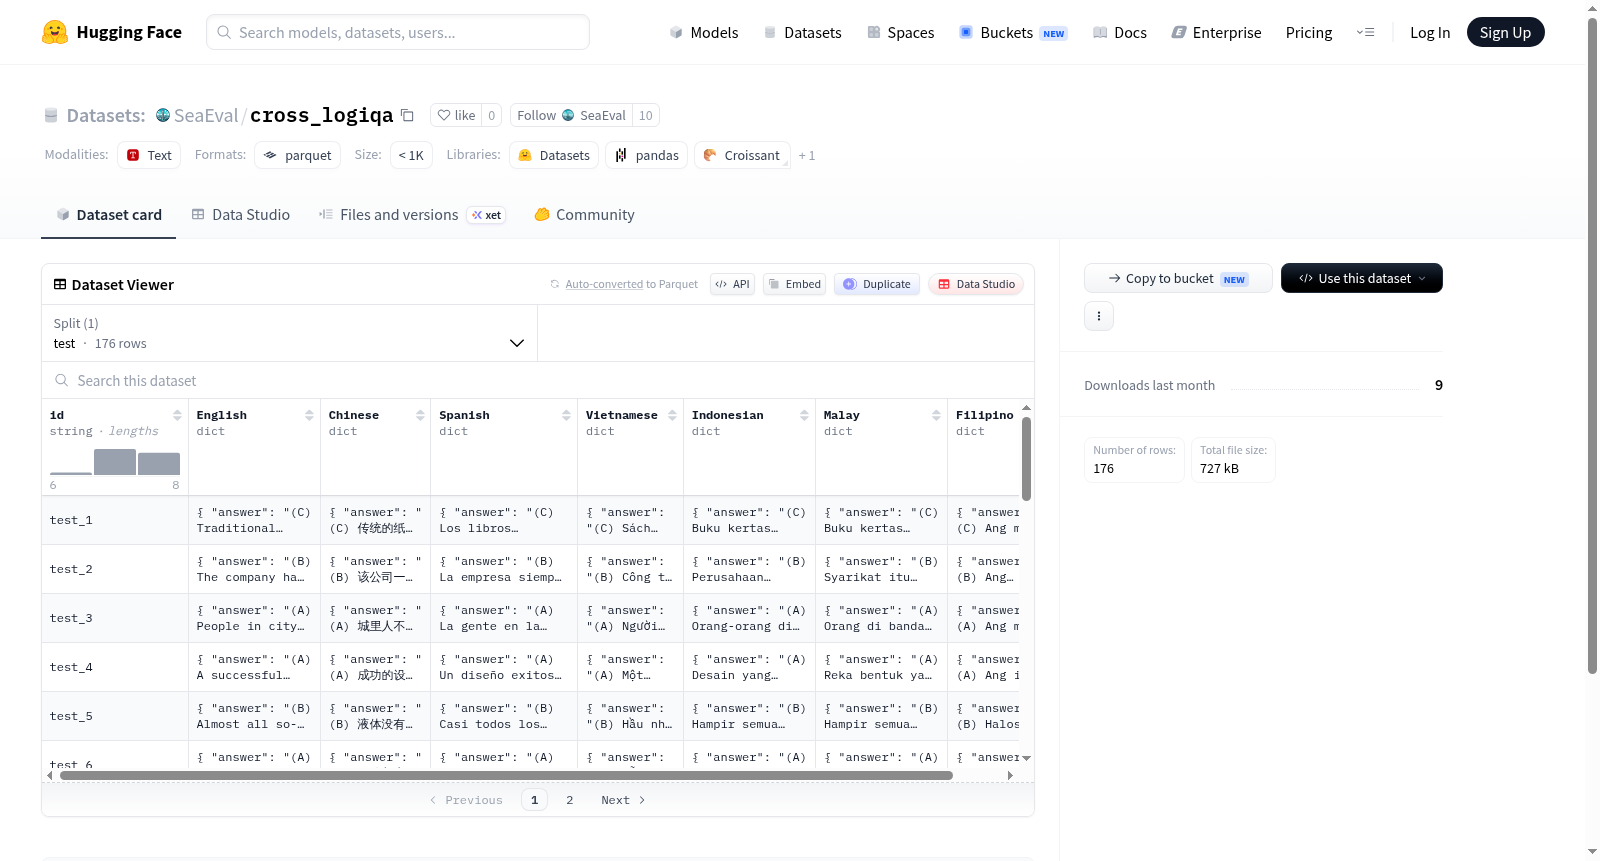Select the tallest id-length histogram bar
The height and width of the screenshot is (861, 1600).
click(115, 462)
